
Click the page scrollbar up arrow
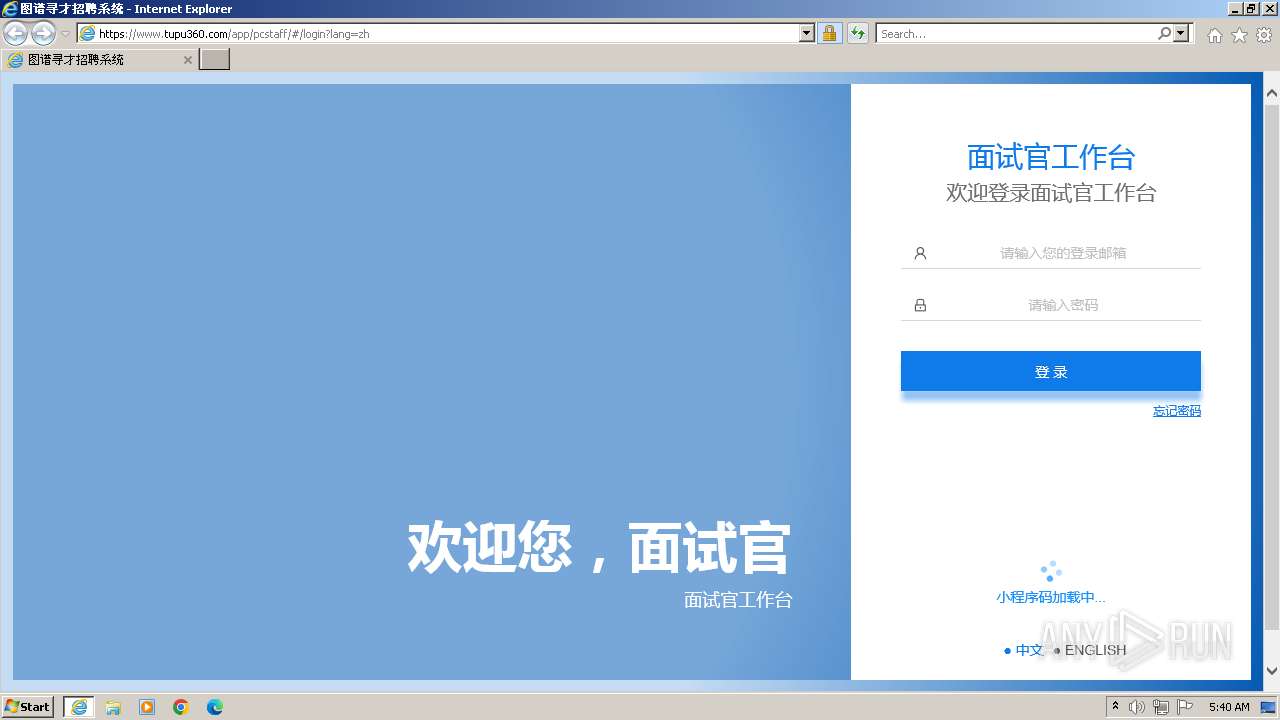click(x=1272, y=94)
